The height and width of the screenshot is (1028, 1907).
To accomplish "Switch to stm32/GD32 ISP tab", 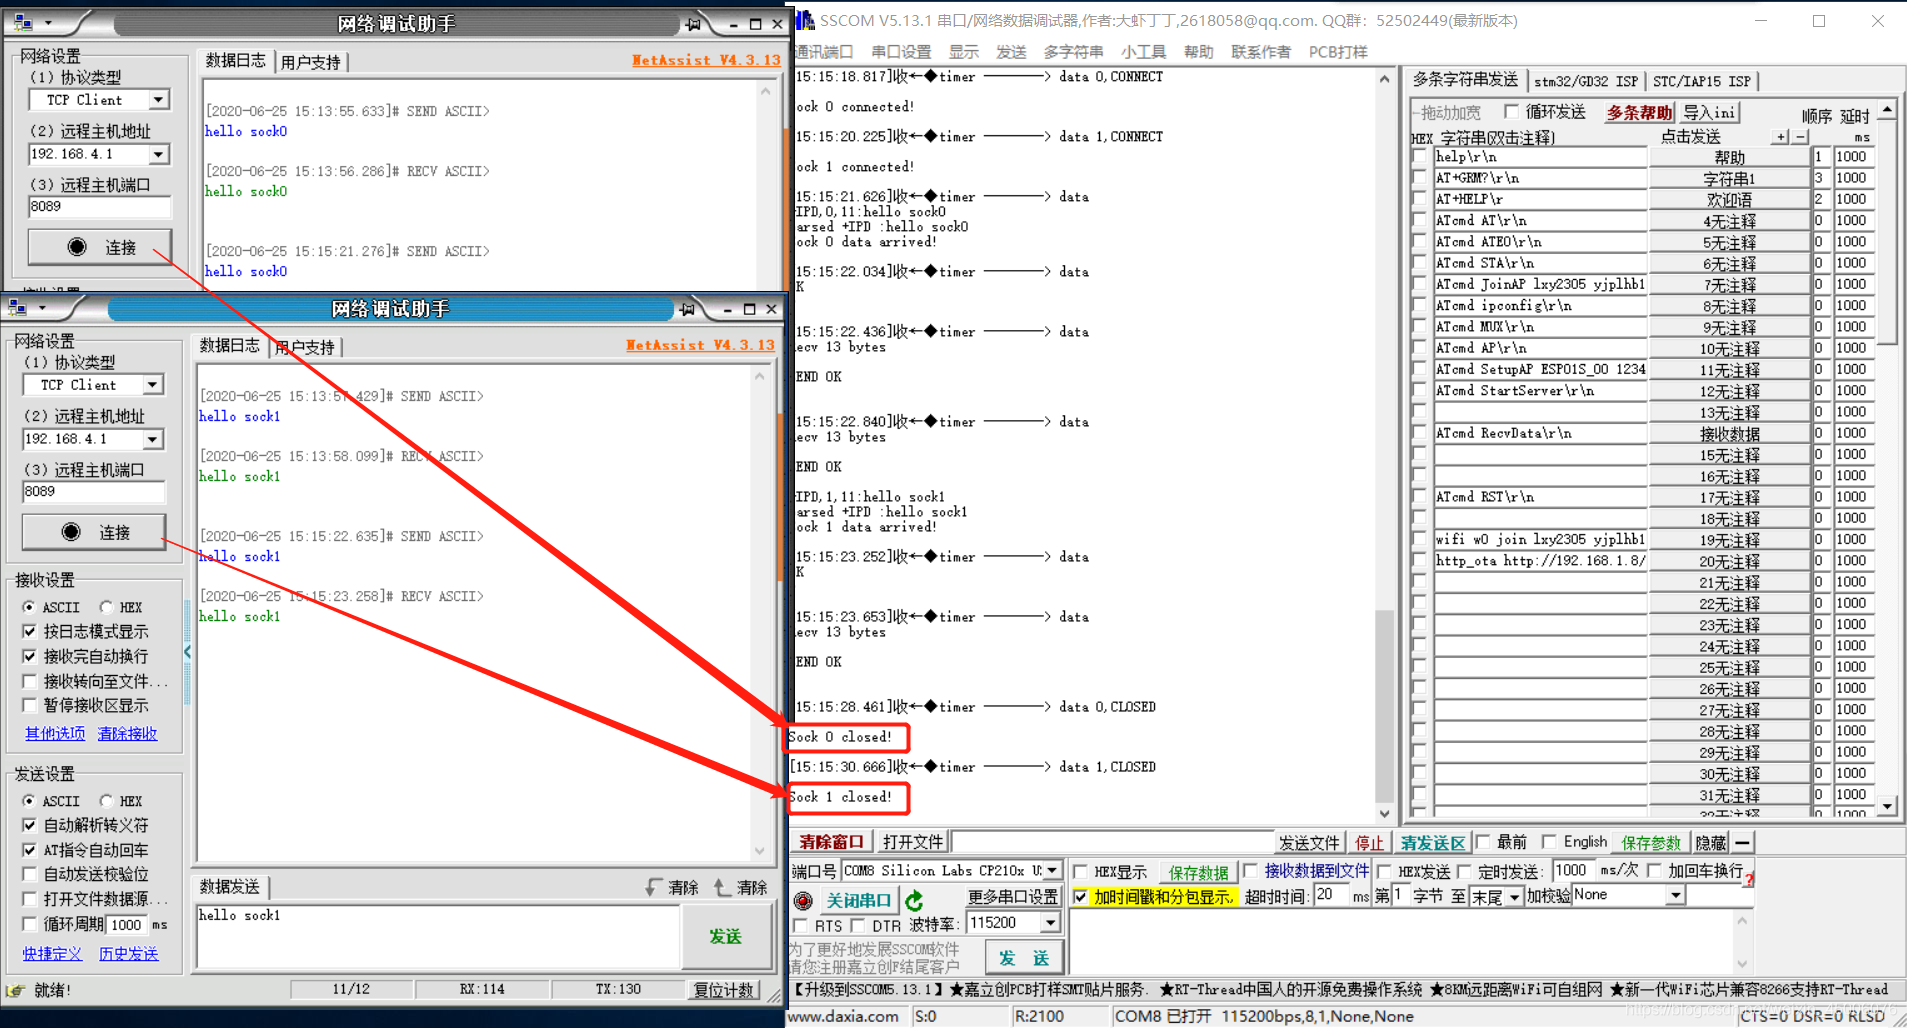I will pos(1585,81).
